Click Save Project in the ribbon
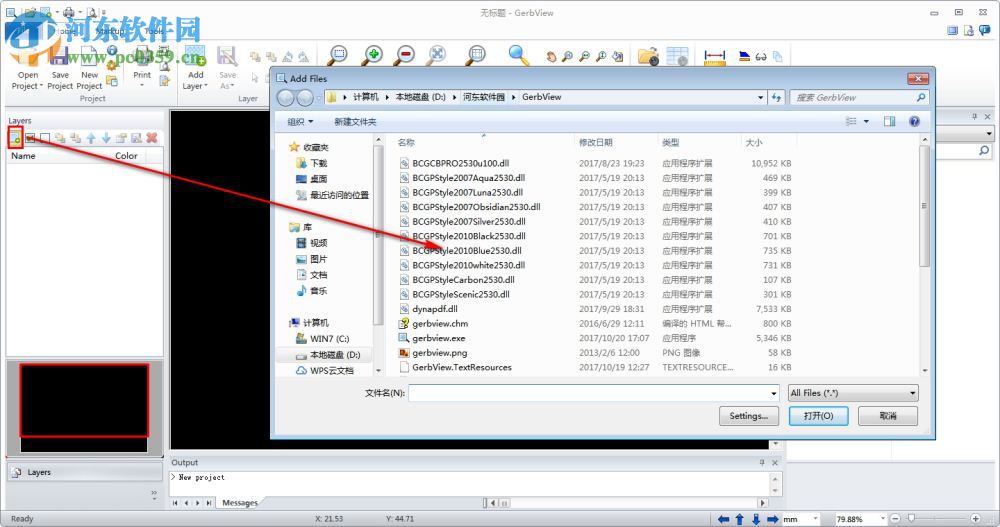Screen dimensions: 1000x527 coord(60,69)
